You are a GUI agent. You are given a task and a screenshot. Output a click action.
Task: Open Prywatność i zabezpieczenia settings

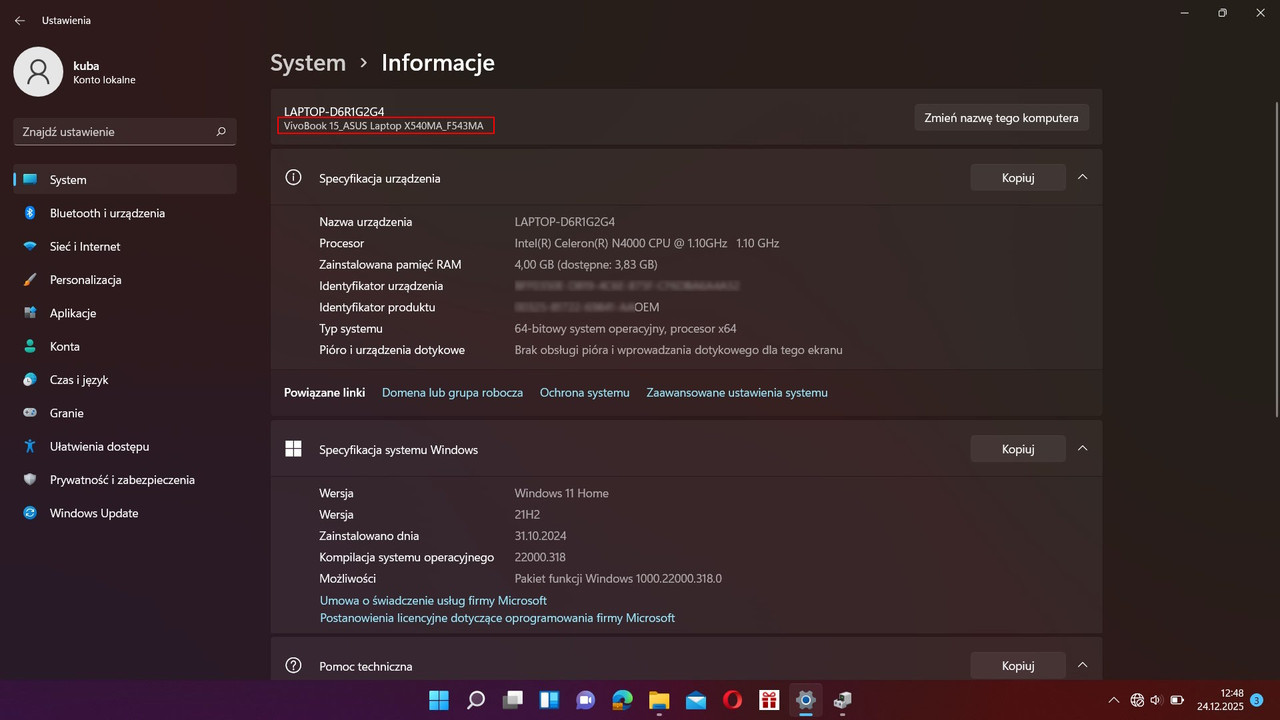125,480
